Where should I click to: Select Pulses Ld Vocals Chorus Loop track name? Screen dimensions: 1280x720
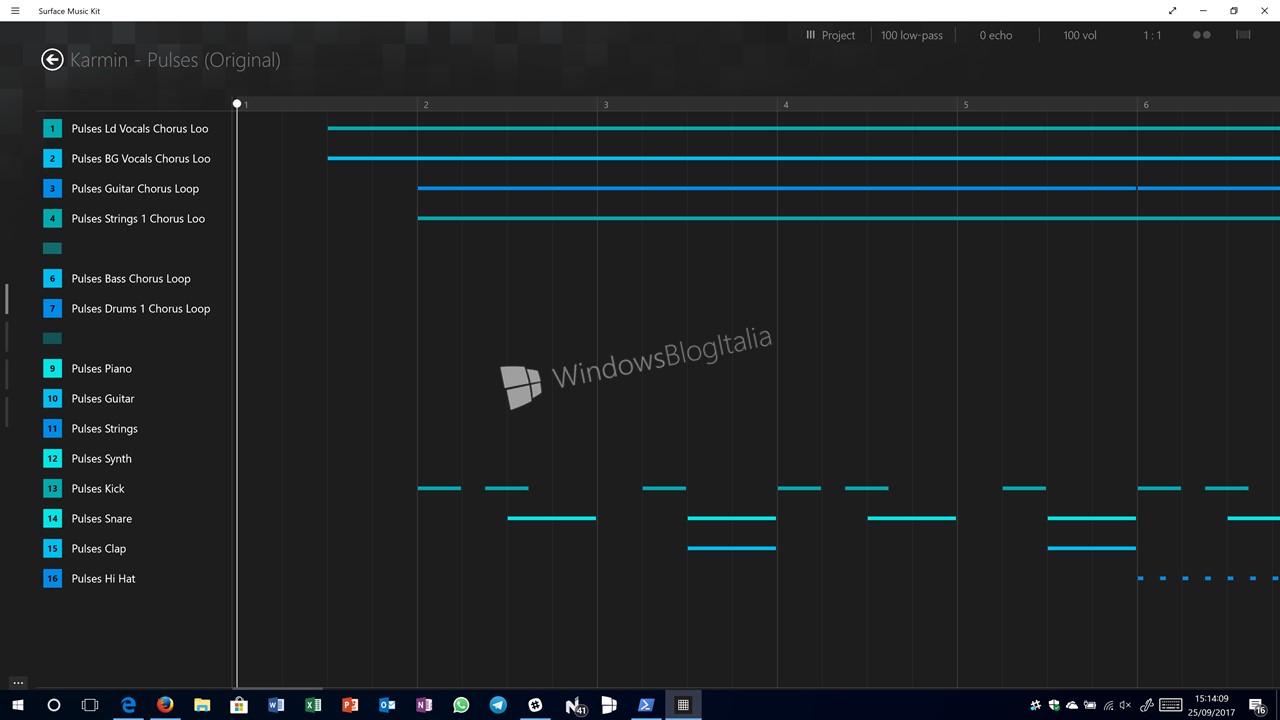pyautogui.click(x=140, y=128)
